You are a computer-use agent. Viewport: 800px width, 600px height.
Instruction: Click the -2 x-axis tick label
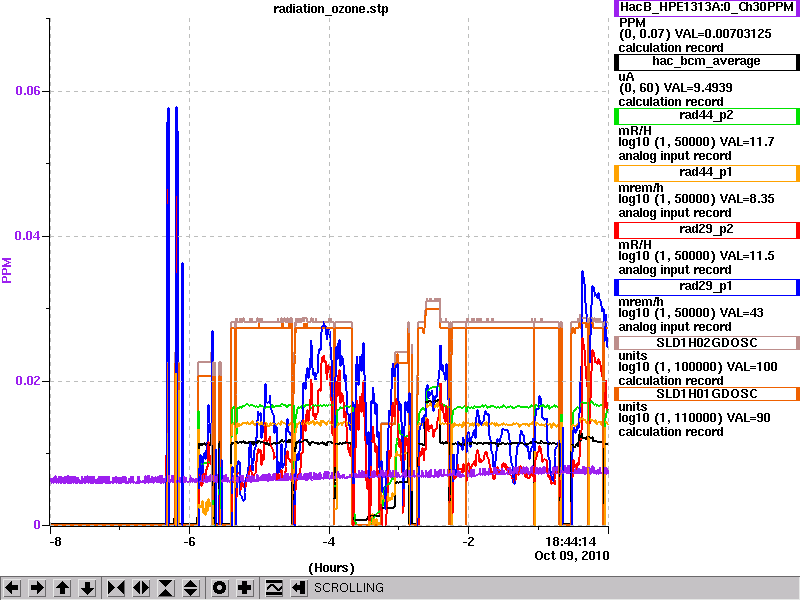(468, 541)
